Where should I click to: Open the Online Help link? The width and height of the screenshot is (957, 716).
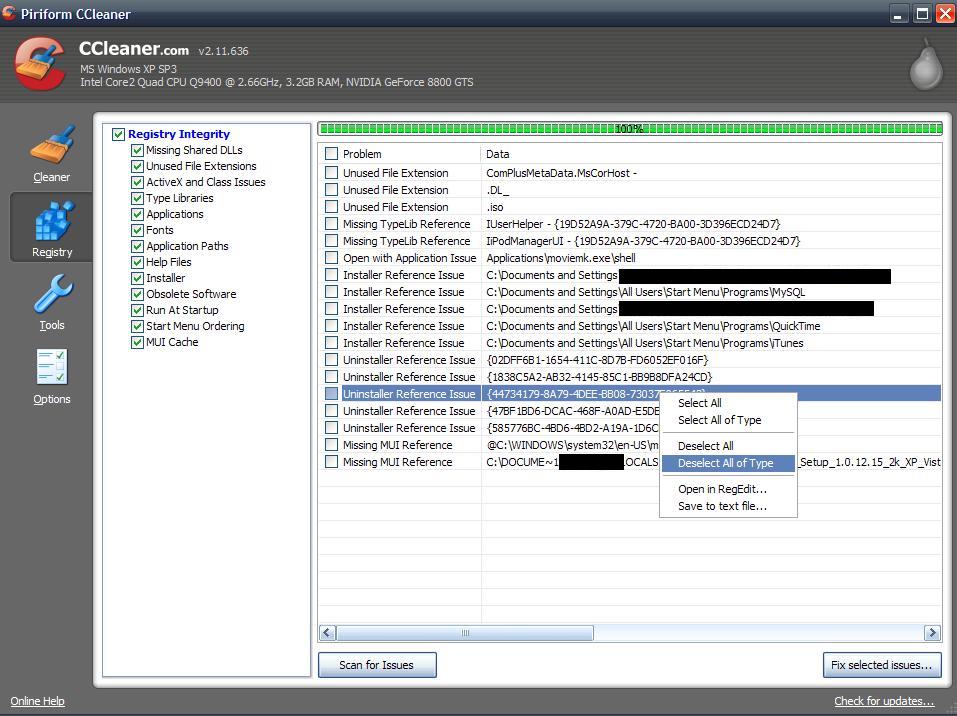pos(37,701)
